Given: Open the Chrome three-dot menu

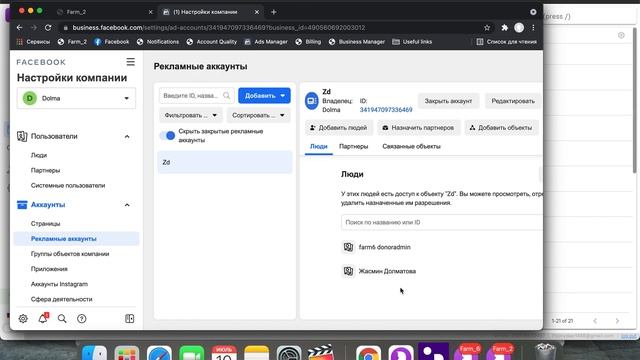Looking at the screenshot, I should point(533,28).
